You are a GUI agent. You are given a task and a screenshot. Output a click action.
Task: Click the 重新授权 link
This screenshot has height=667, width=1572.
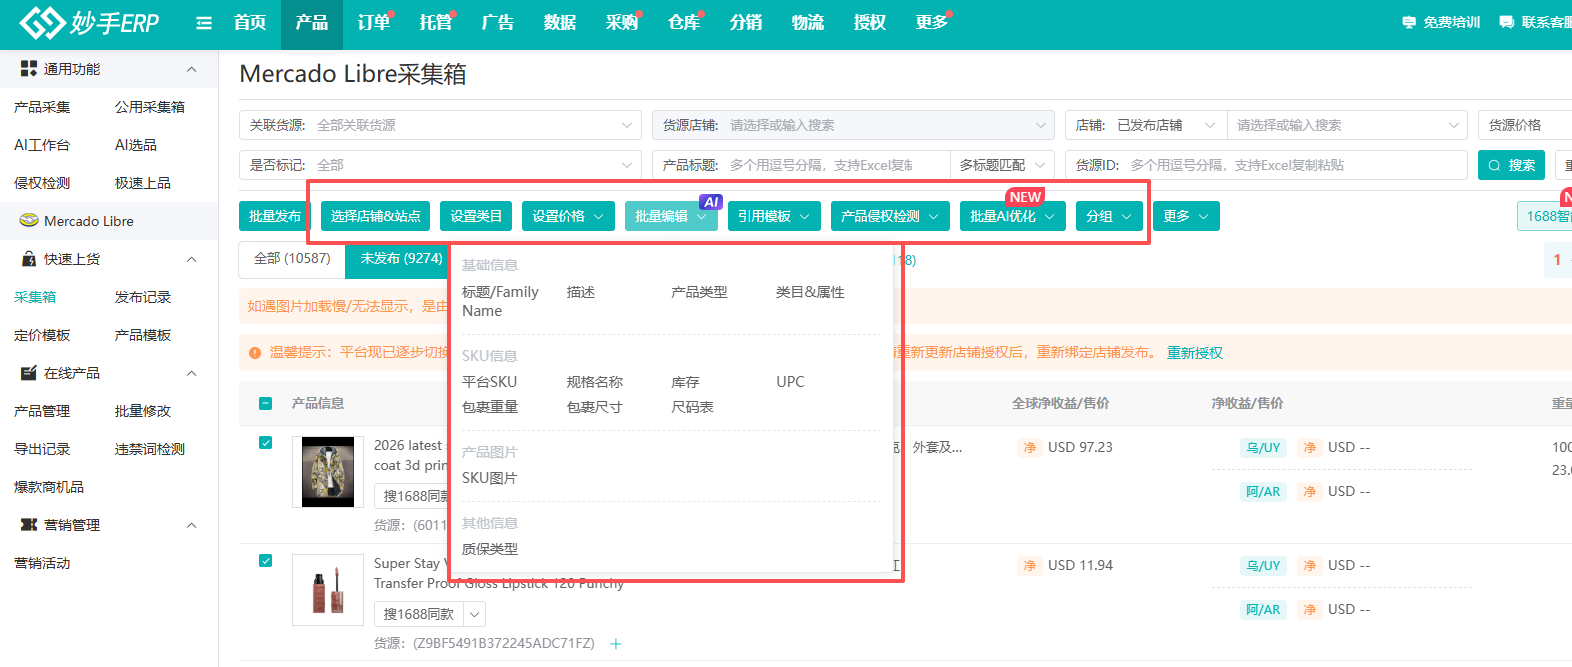[1195, 353]
